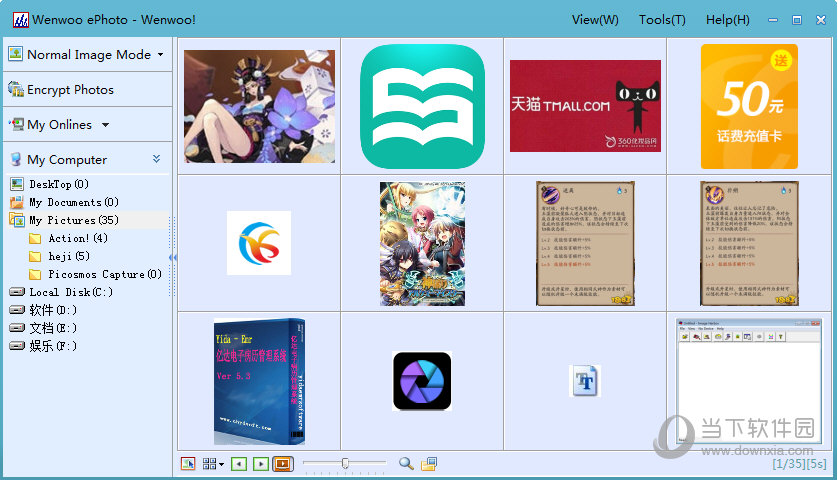Expand the My Onlines dropdown arrow
This screenshot has width=838, height=480.
(105, 125)
